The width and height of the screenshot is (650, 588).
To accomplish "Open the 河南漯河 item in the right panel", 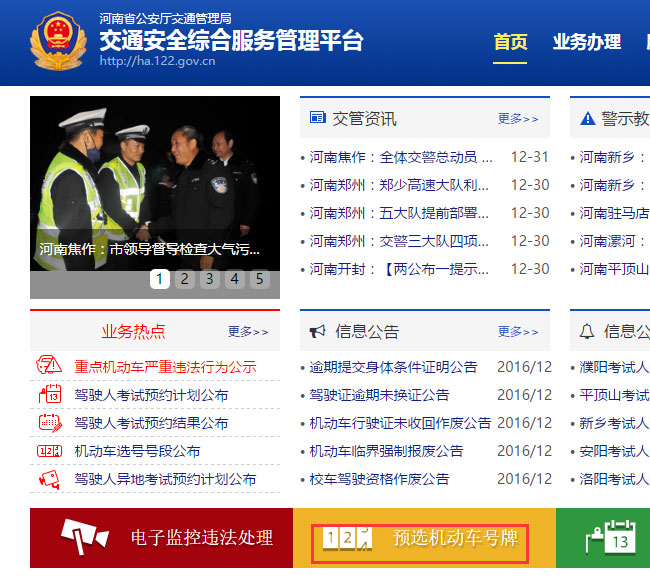I will (x=613, y=241).
